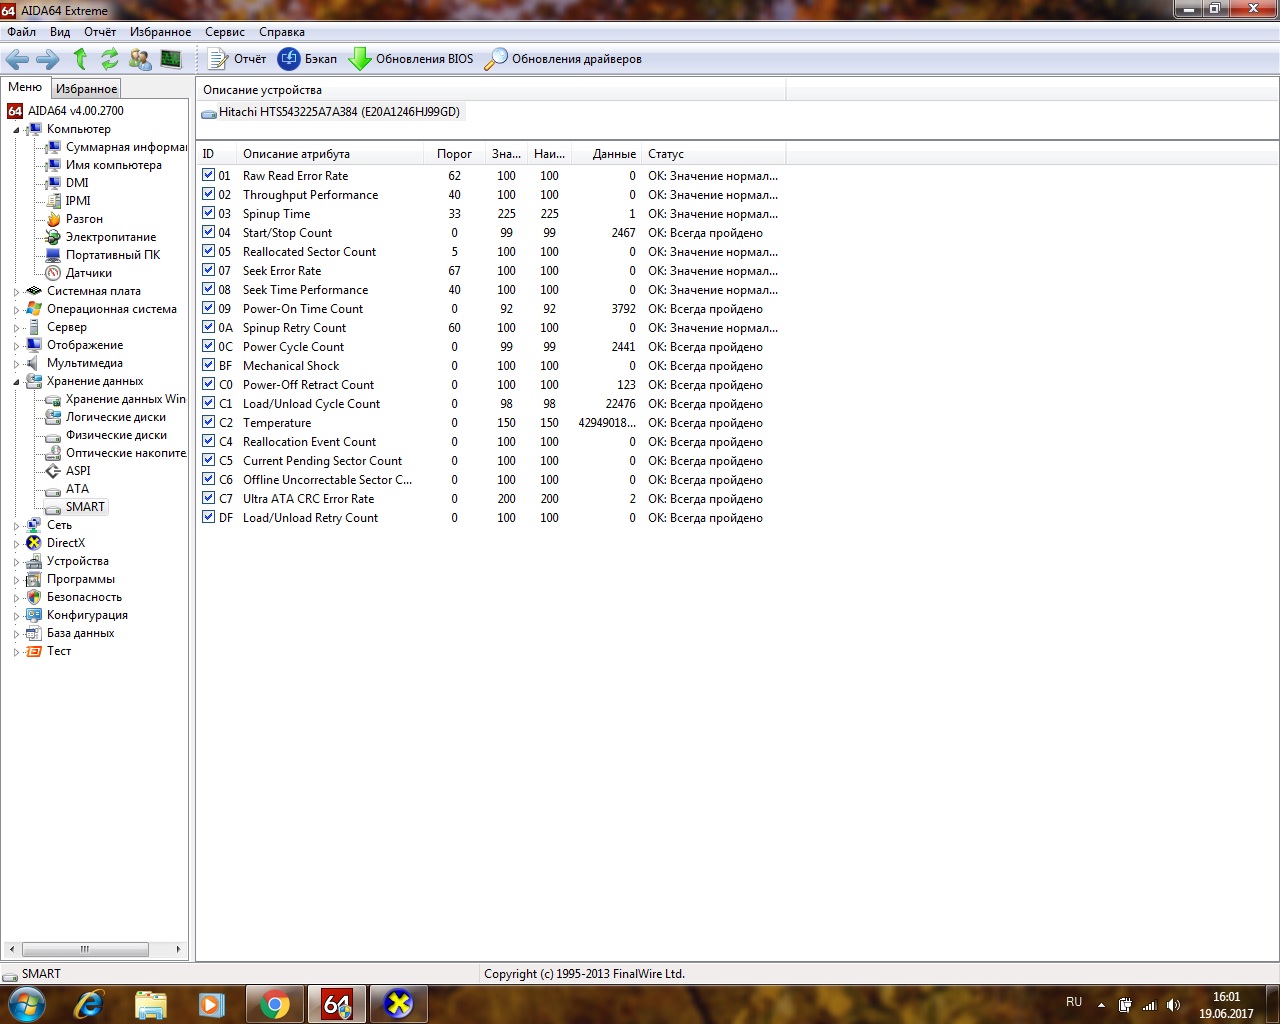The width and height of the screenshot is (1280, 1024).
Task: Open the Windows Start button
Action: (26, 1004)
